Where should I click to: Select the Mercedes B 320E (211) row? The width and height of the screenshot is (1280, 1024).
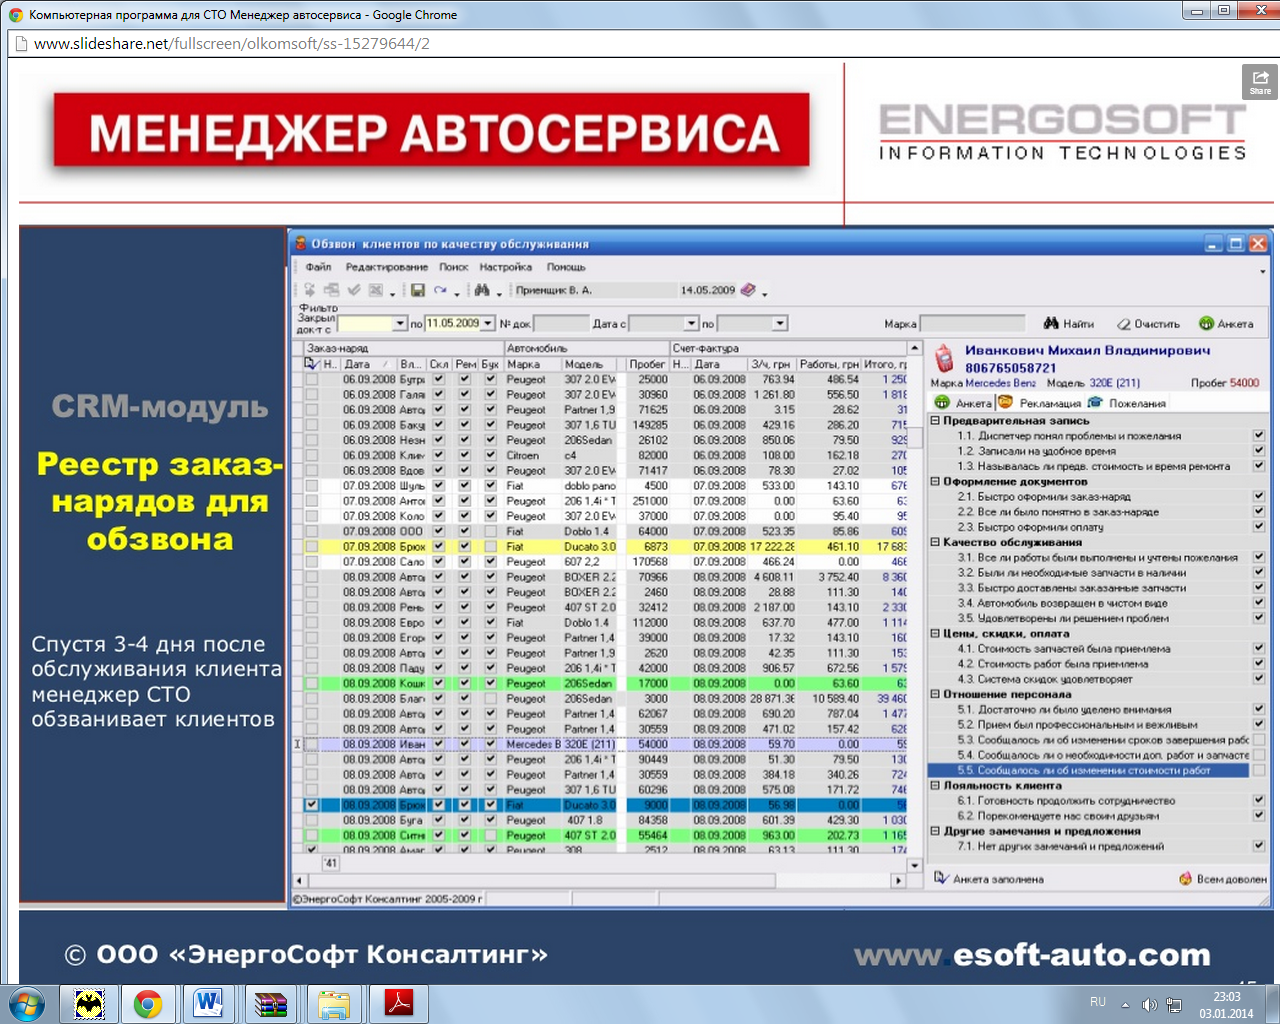(606, 744)
